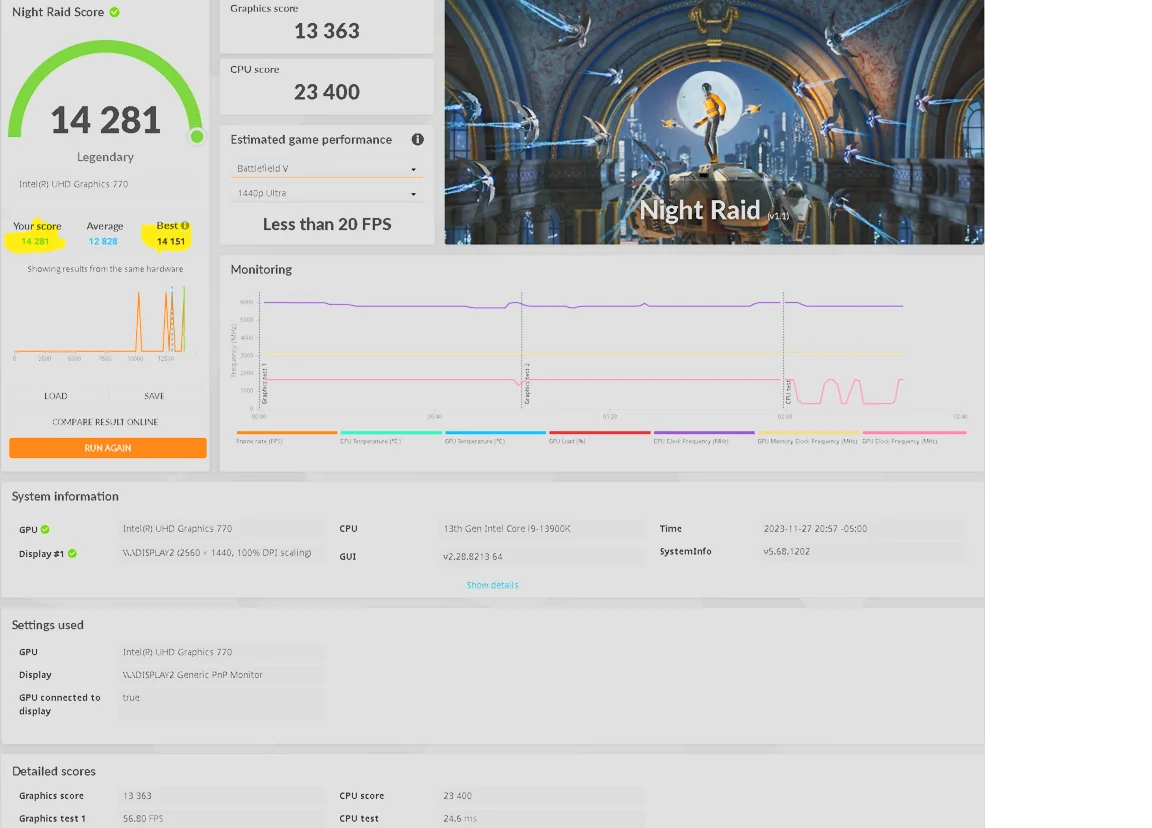Click the score distribution histogram
1152x828 pixels.
[x=105, y=321]
